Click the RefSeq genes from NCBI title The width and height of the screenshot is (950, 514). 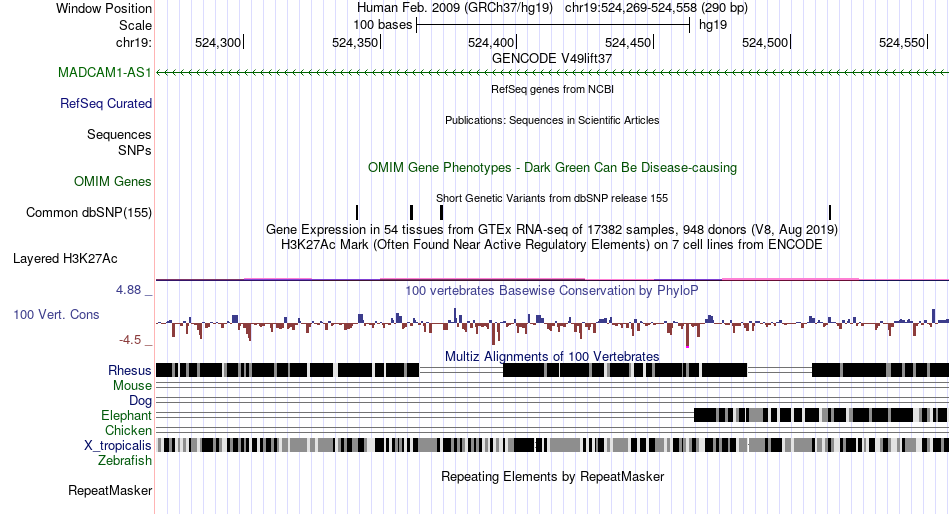pos(553,89)
